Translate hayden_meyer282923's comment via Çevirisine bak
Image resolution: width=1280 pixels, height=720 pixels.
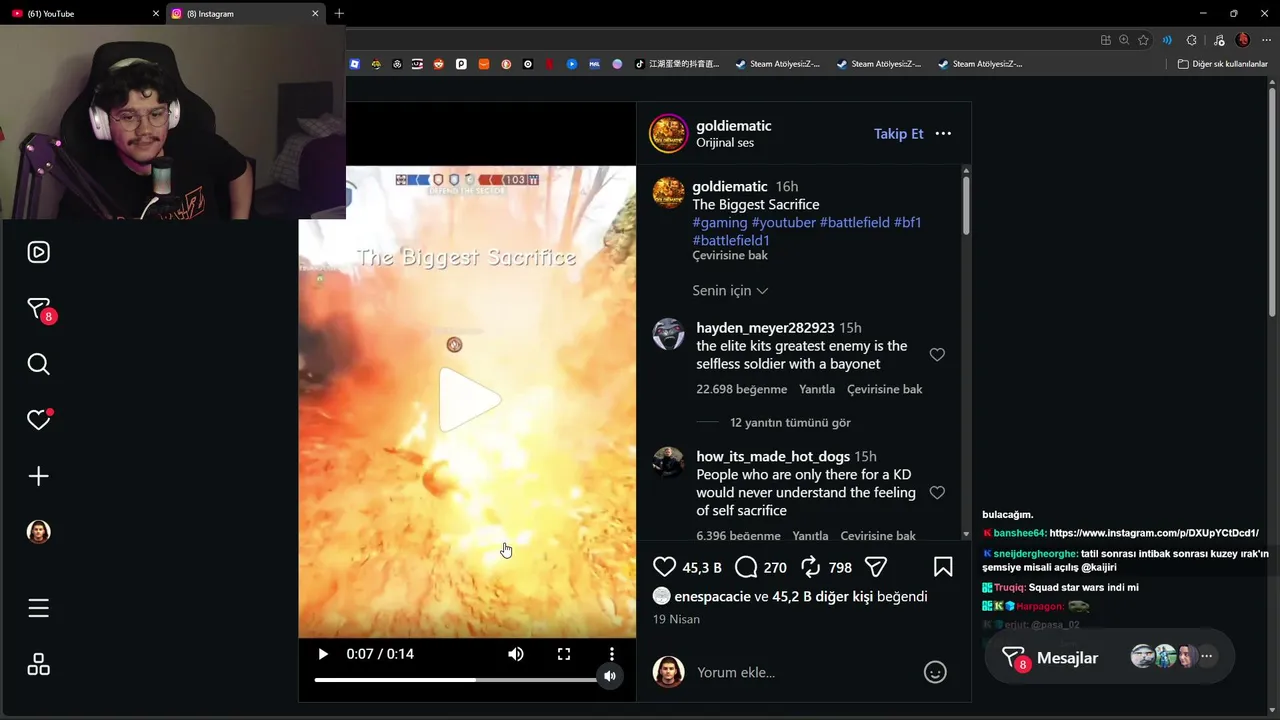(x=885, y=389)
